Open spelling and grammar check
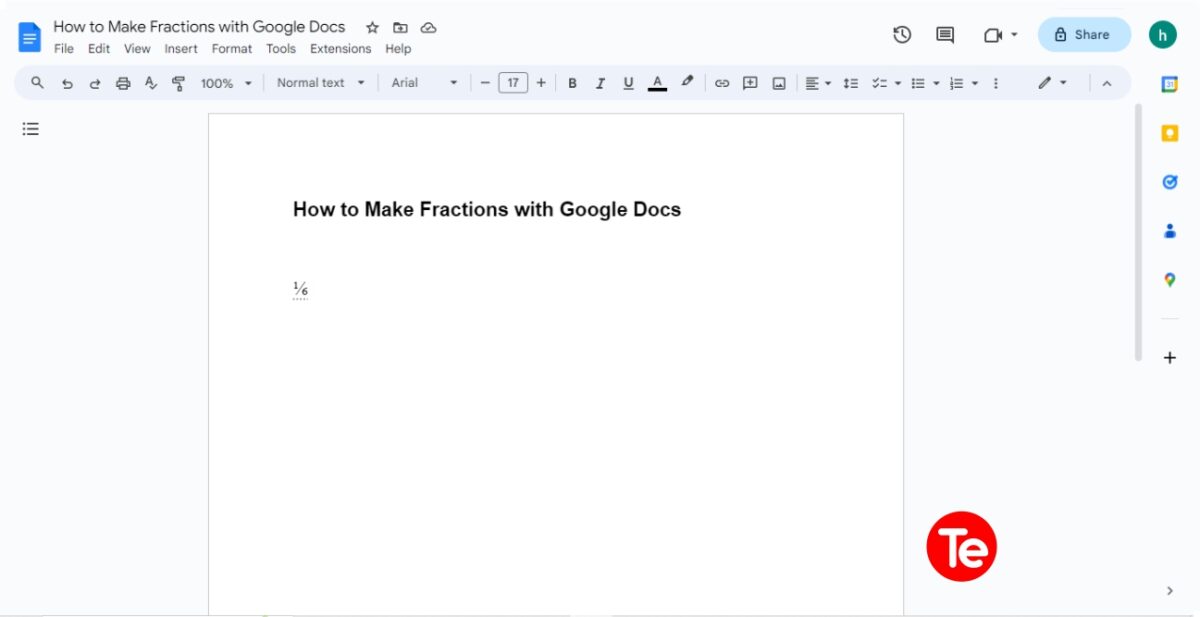1200x617 pixels. coord(151,83)
